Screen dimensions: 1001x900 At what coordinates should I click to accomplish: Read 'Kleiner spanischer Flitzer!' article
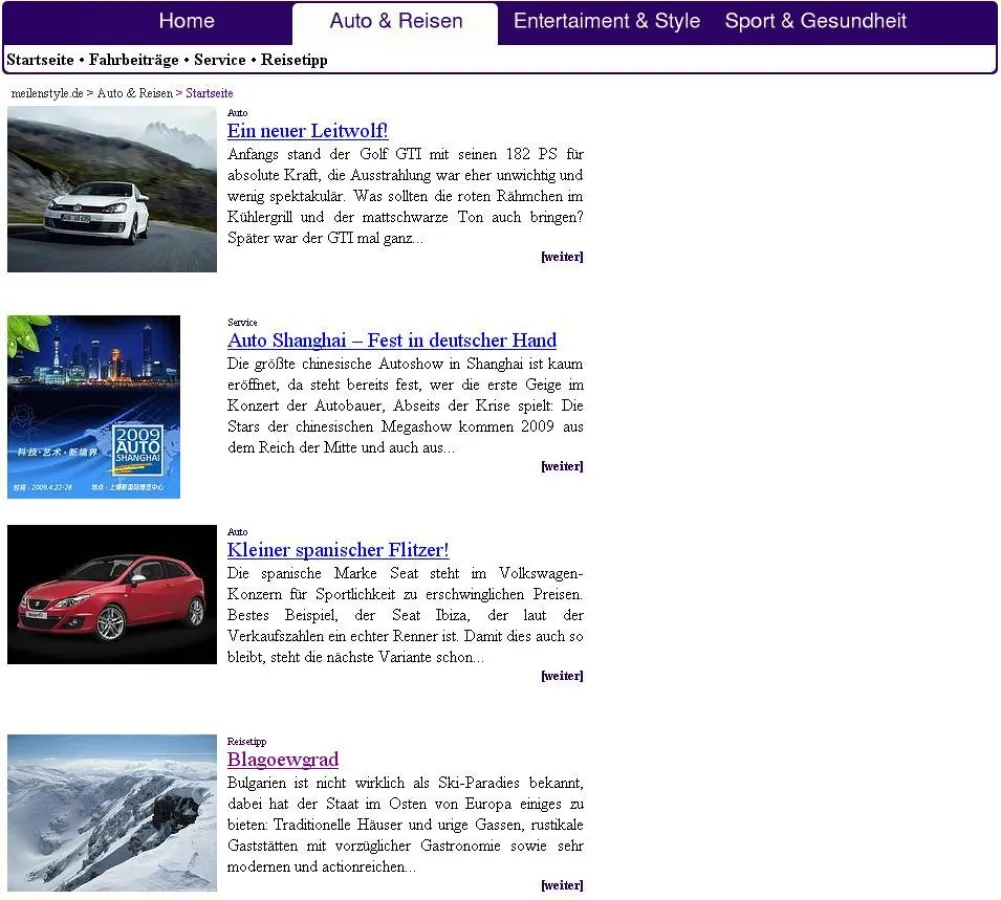pos(338,550)
